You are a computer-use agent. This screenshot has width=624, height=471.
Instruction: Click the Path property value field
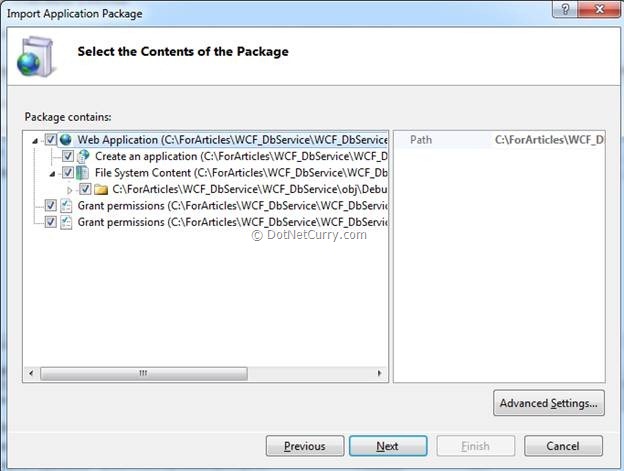click(x=549, y=140)
